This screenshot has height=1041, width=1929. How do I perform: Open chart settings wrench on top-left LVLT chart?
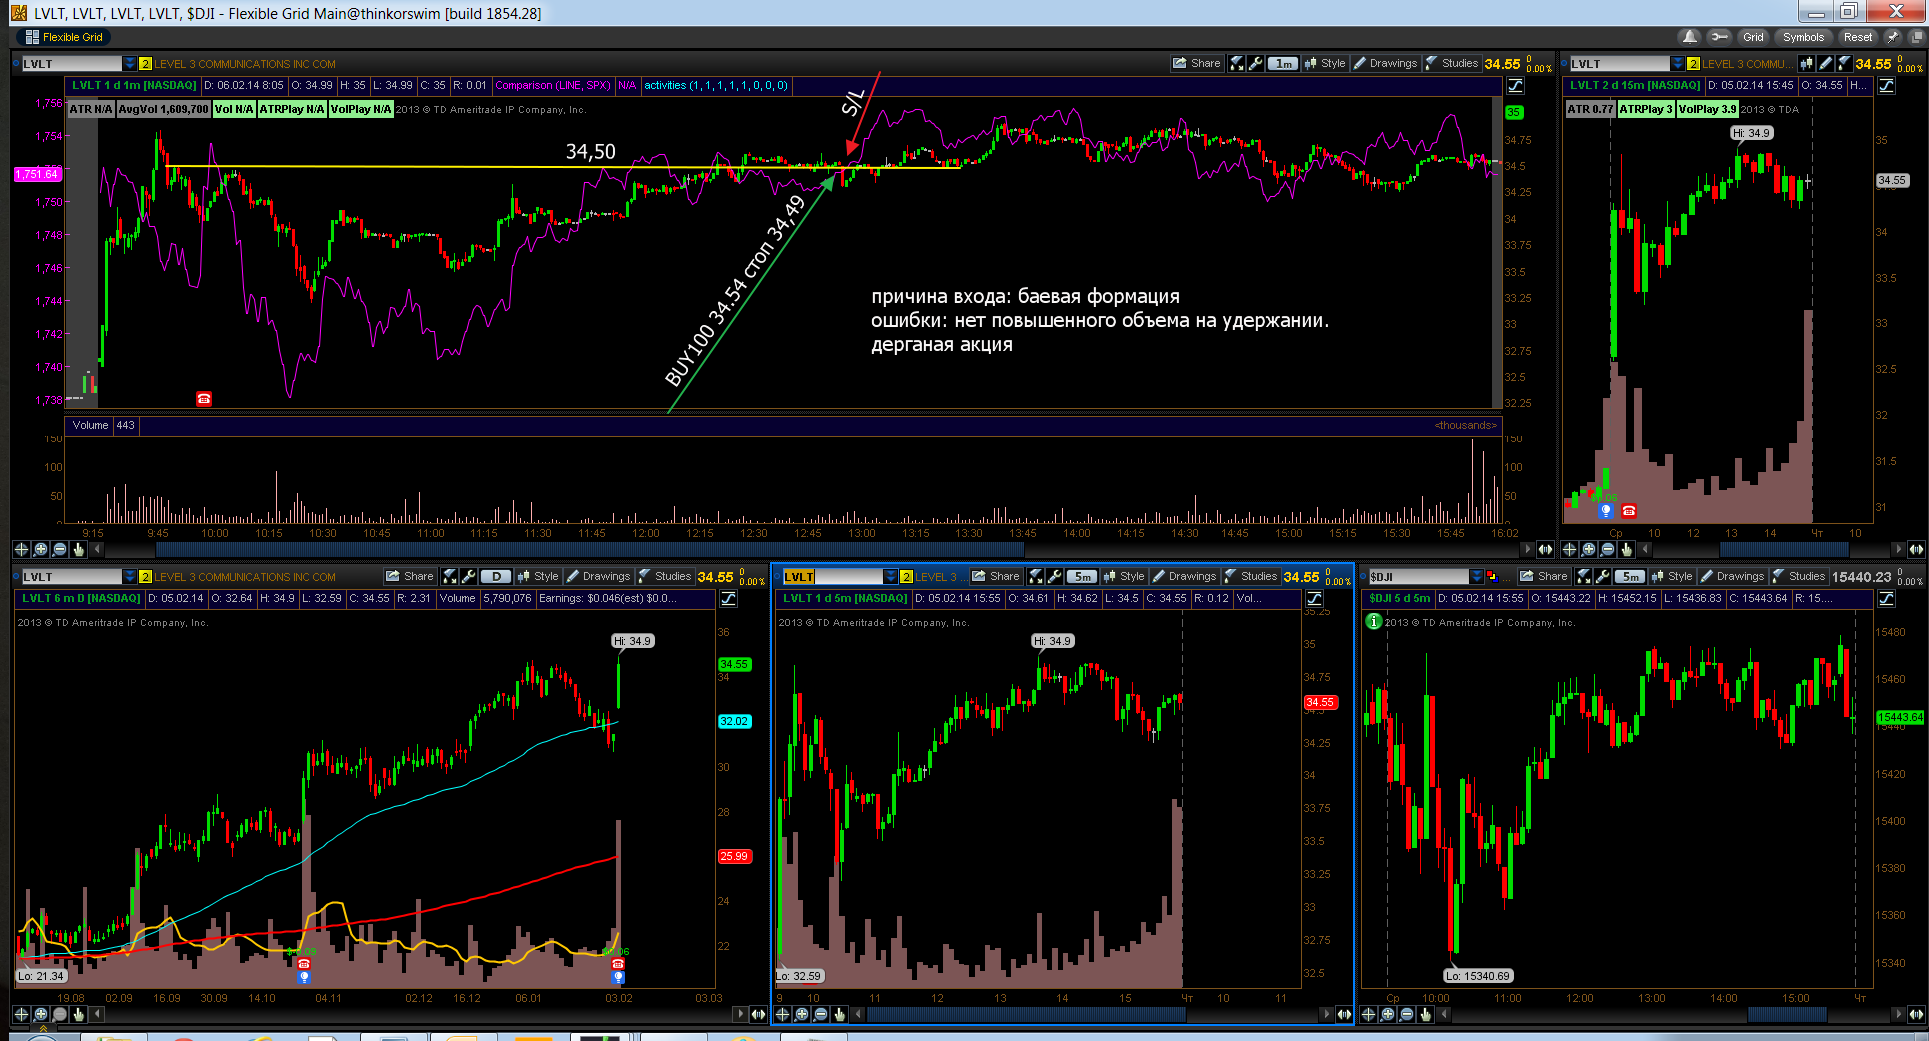point(1256,63)
